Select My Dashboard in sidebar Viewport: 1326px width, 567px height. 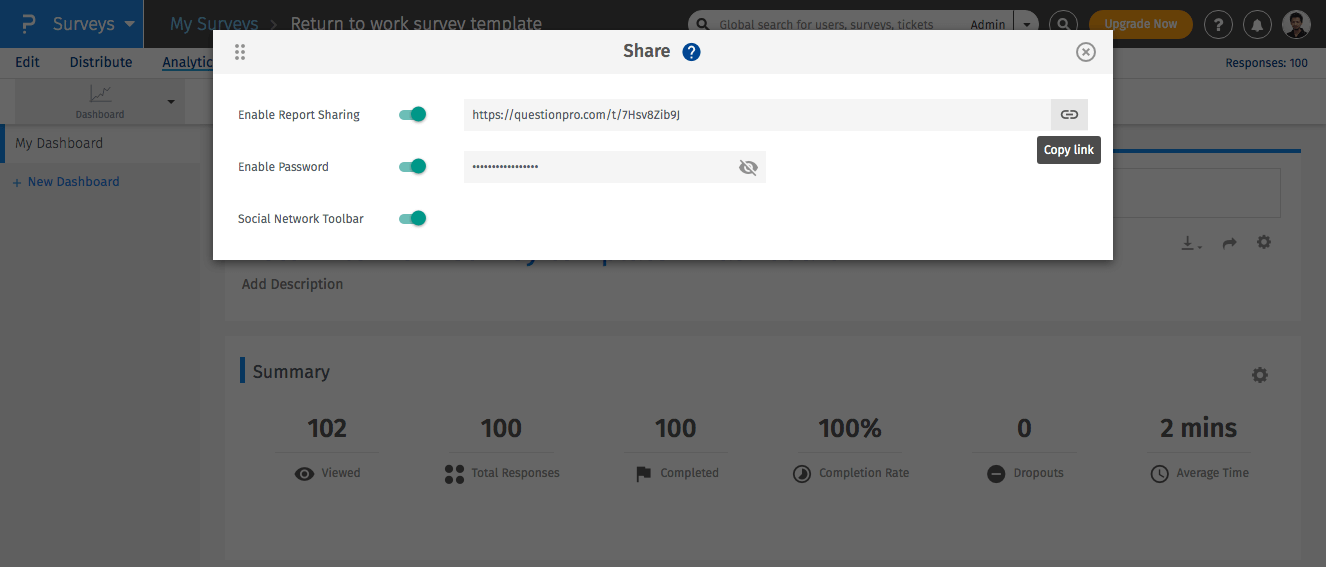point(59,143)
